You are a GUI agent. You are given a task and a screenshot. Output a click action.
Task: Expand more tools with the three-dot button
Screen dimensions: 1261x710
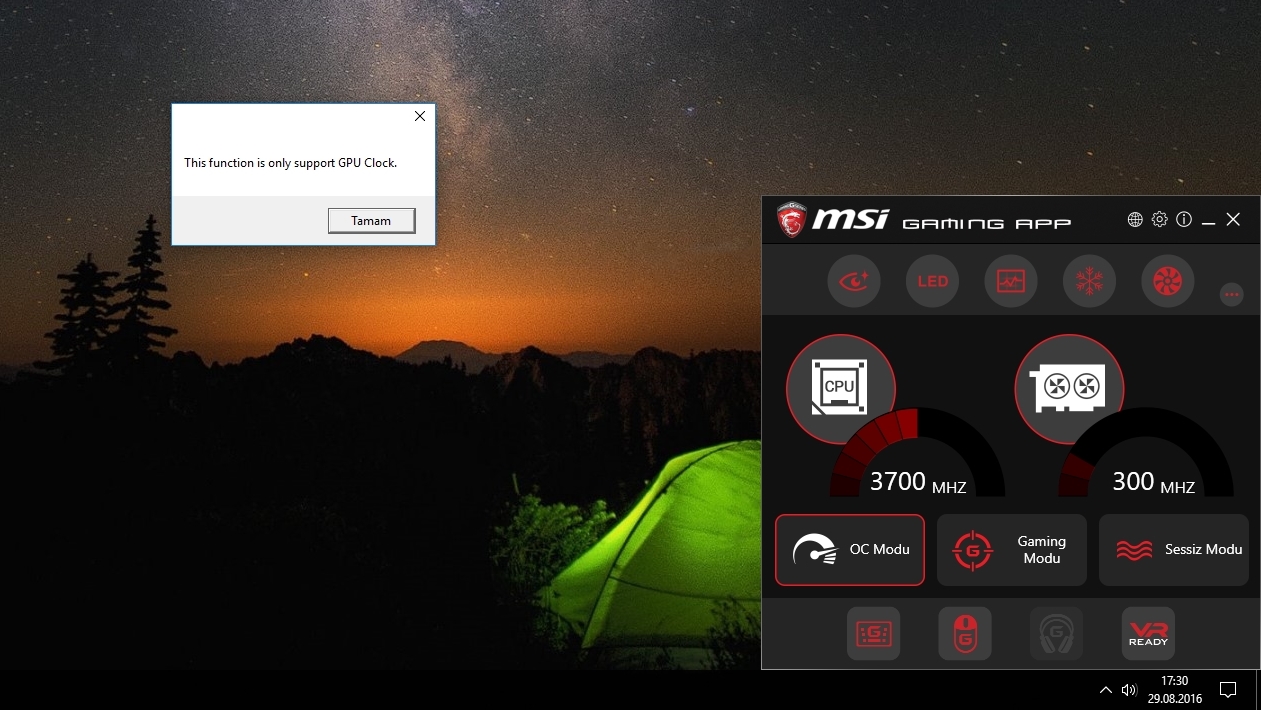point(1232,294)
